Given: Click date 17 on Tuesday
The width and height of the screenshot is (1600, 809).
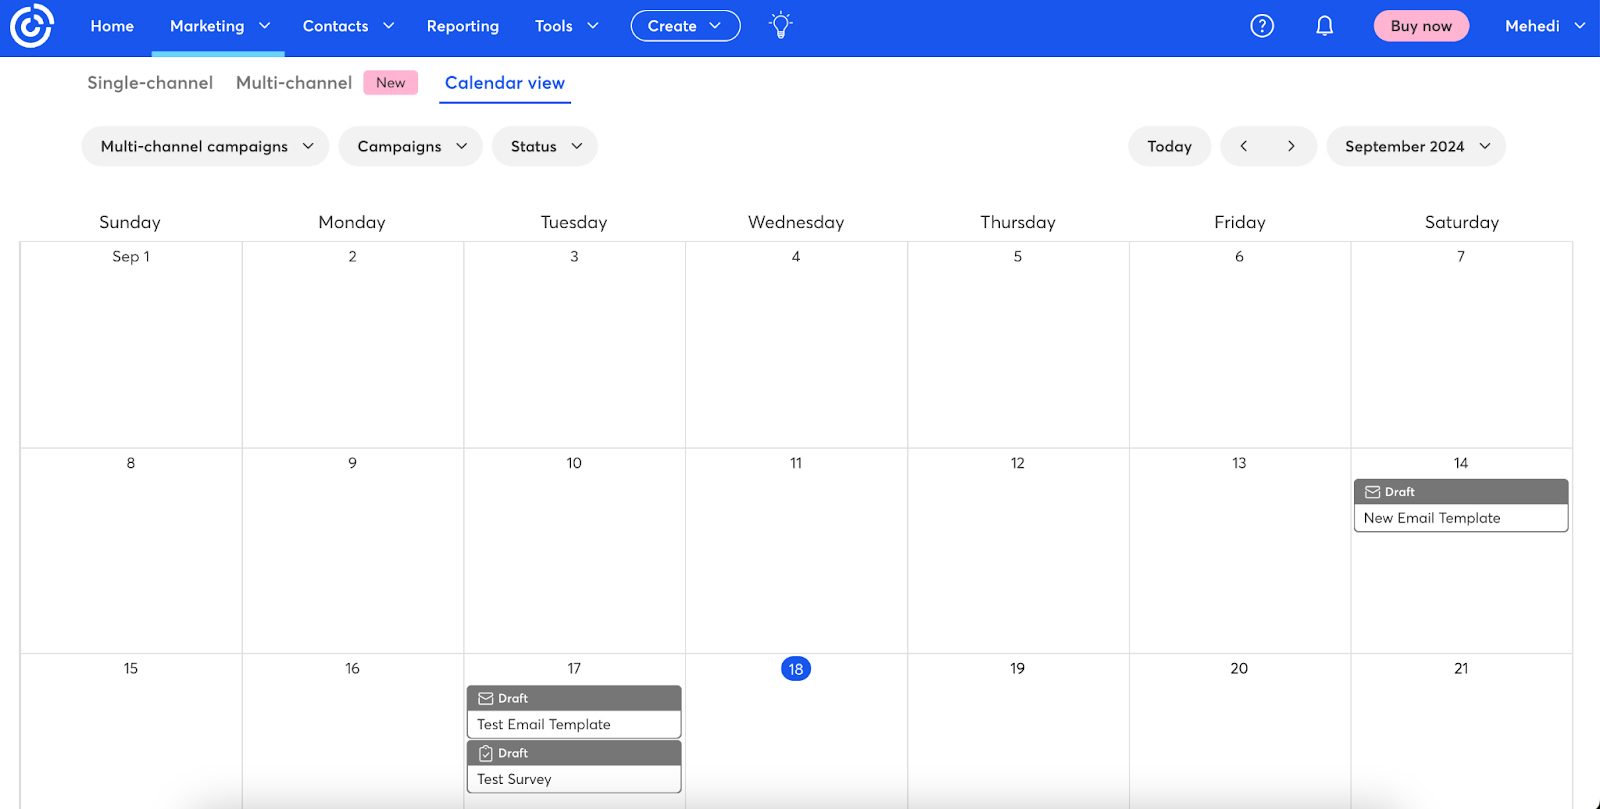Looking at the screenshot, I should click(574, 668).
